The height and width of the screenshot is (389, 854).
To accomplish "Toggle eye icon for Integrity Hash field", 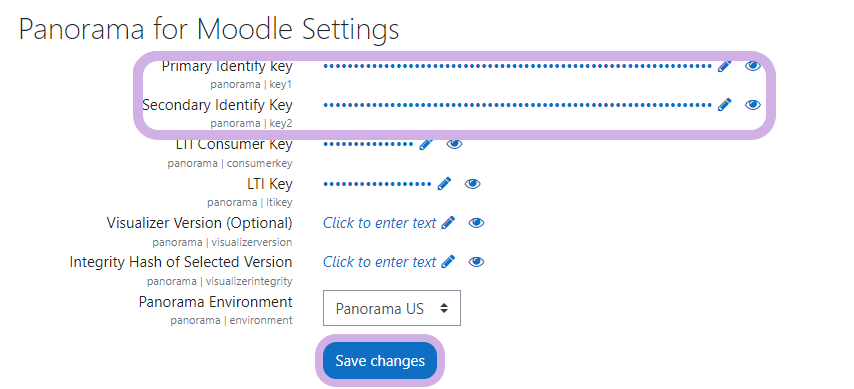I will click(x=476, y=262).
